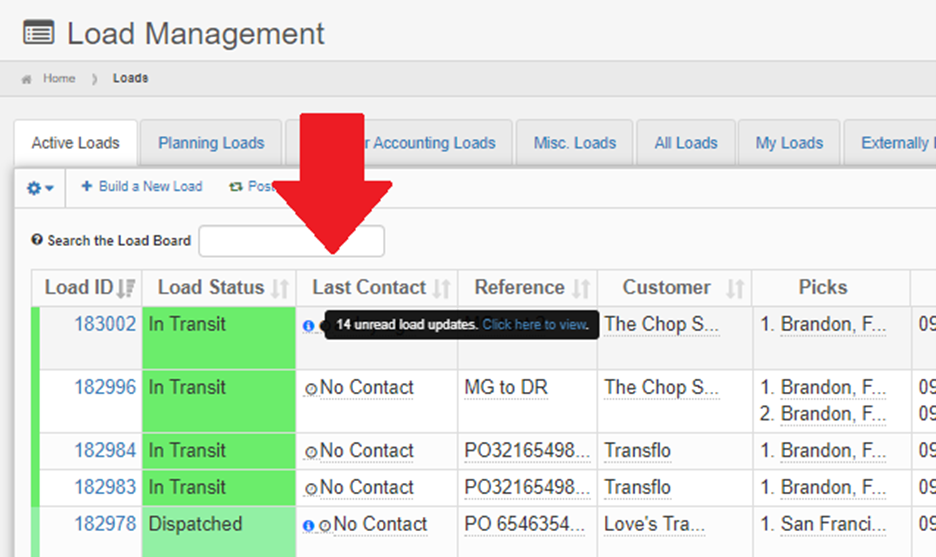Click the Search the Load Board help icon
Image resolution: width=936 pixels, height=557 pixels.
37,240
